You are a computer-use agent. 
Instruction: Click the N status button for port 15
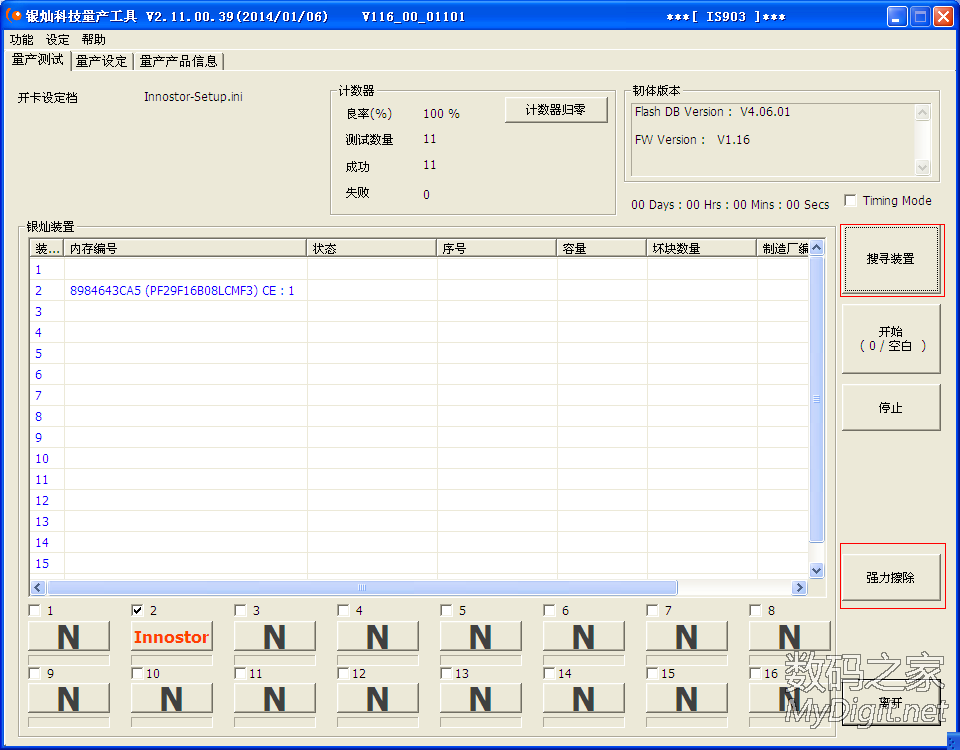686,699
